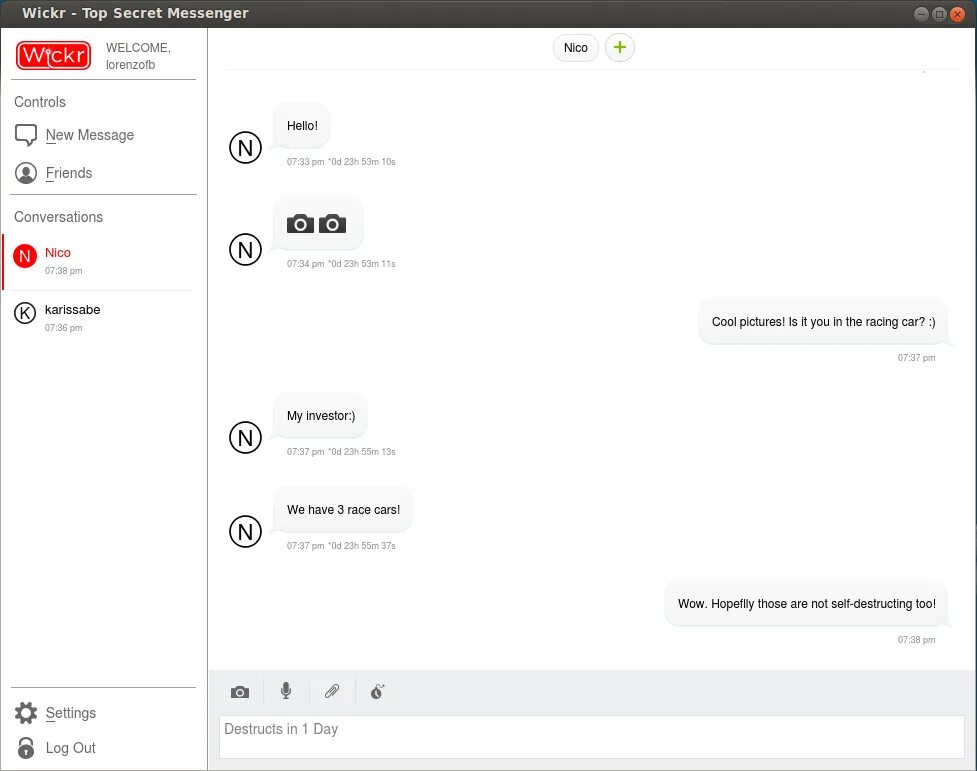Click karissabe's K avatar icon
Image resolution: width=977 pixels, height=771 pixels.
[x=25, y=313]
